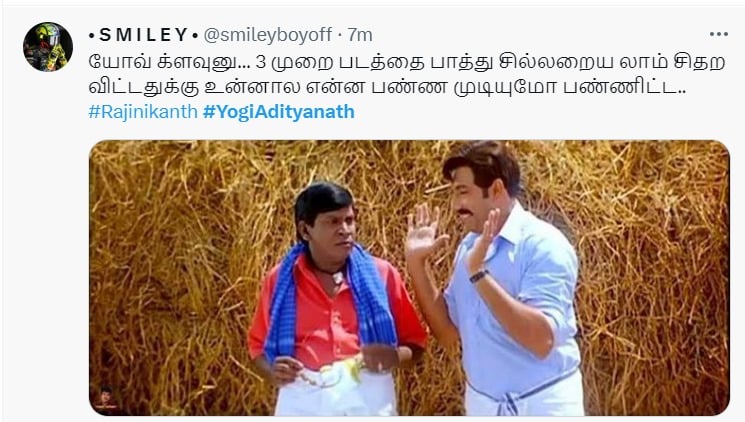Click the small watermark logo in image corner
This screenshot has height=422, width=745.
point(105,399)
